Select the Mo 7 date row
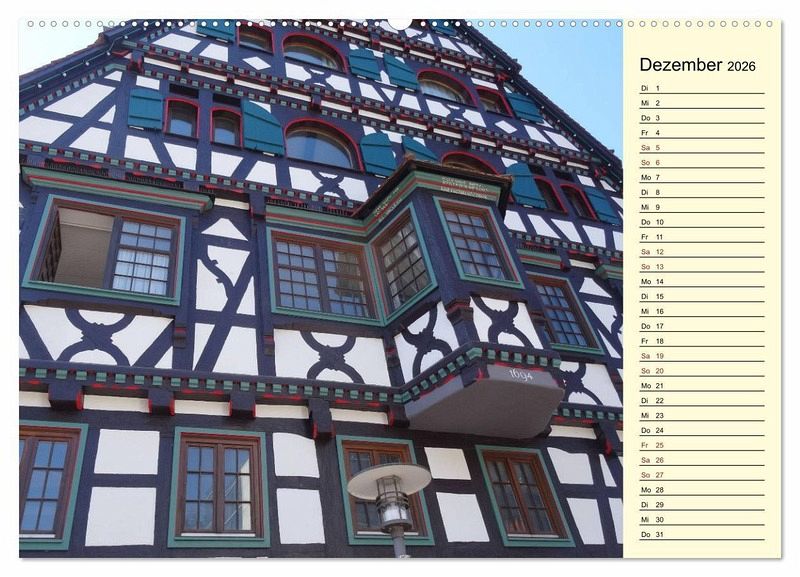 (x=702, y=178)
